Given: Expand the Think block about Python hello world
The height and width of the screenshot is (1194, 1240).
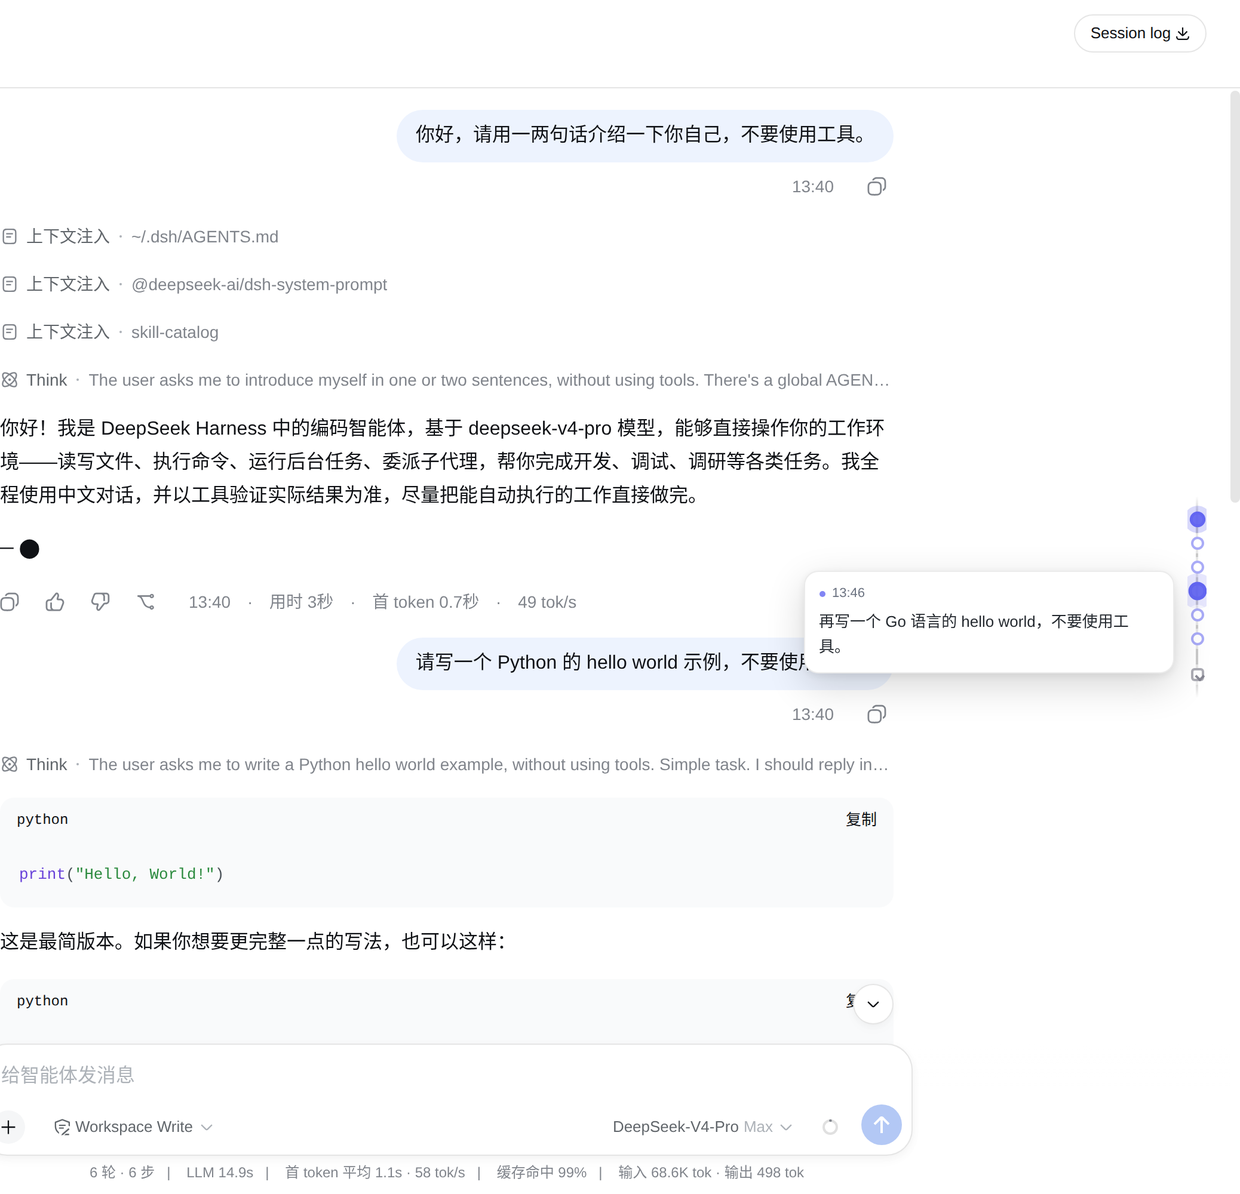Looking at the screenshot, I should pos(445,764).
